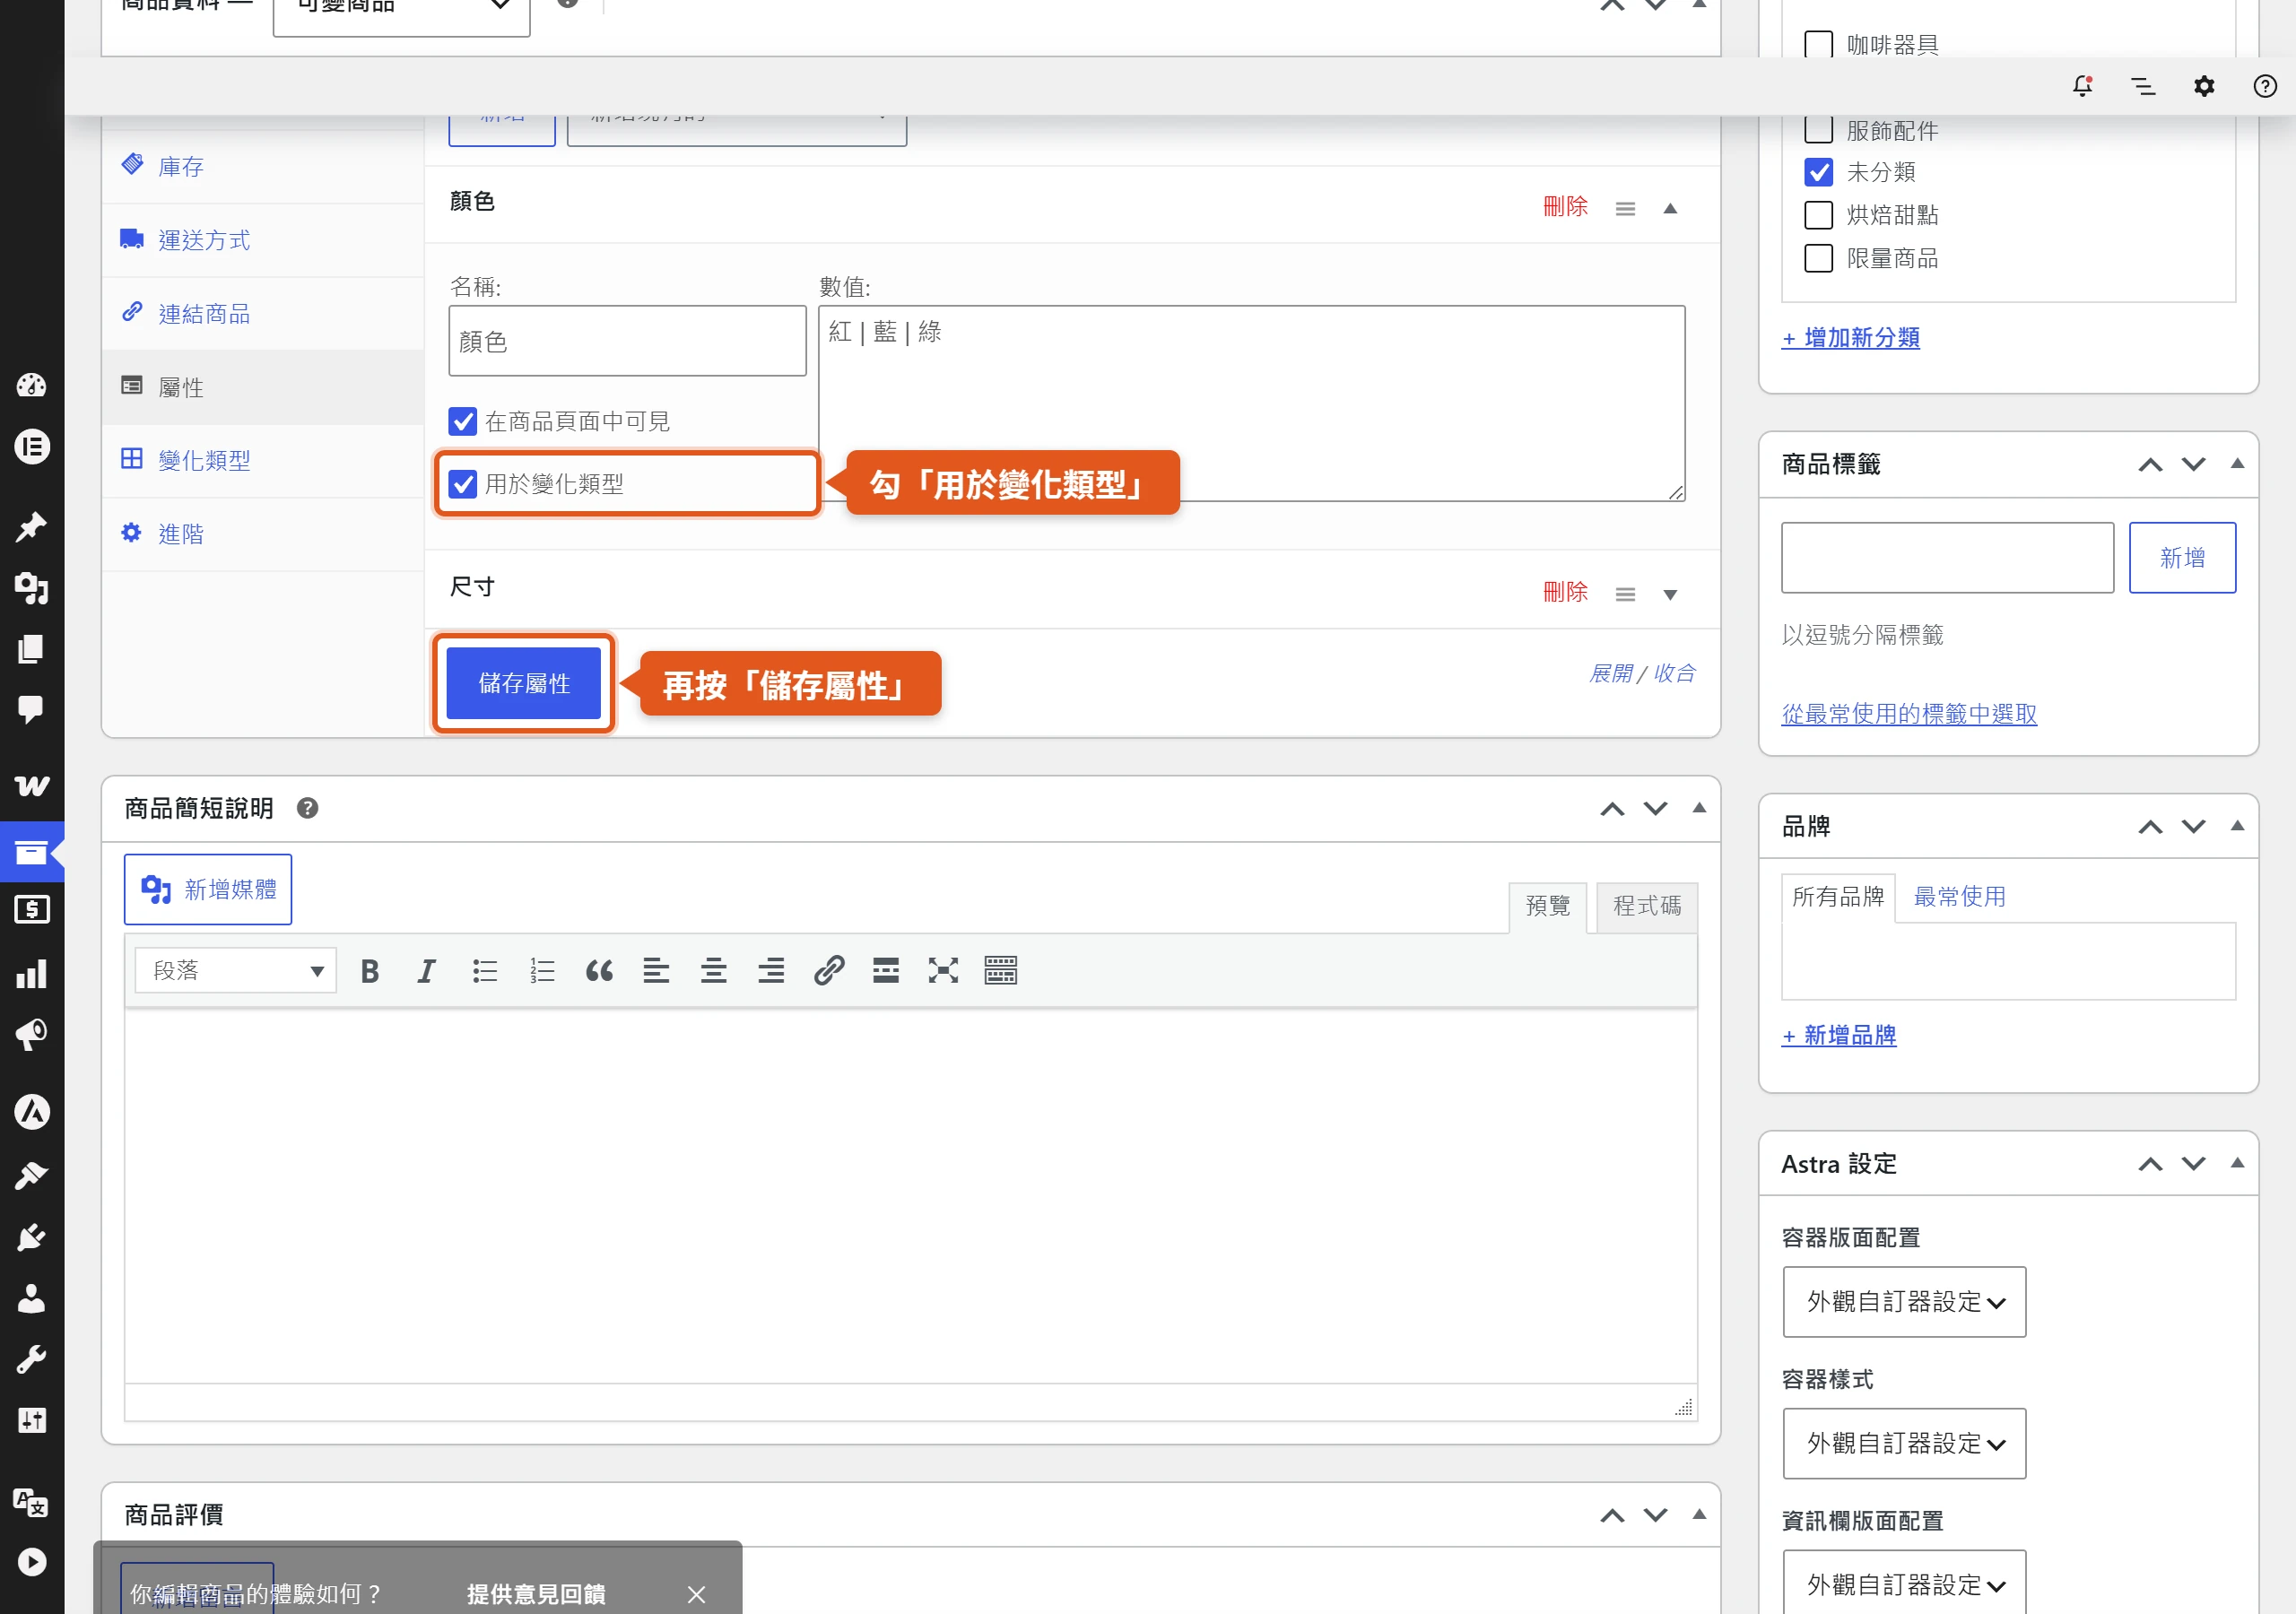Open the help question-mark icon in header
Image resolution: width=2296 pixels, height=1614 pixels.
click(x=2265, y=86)
